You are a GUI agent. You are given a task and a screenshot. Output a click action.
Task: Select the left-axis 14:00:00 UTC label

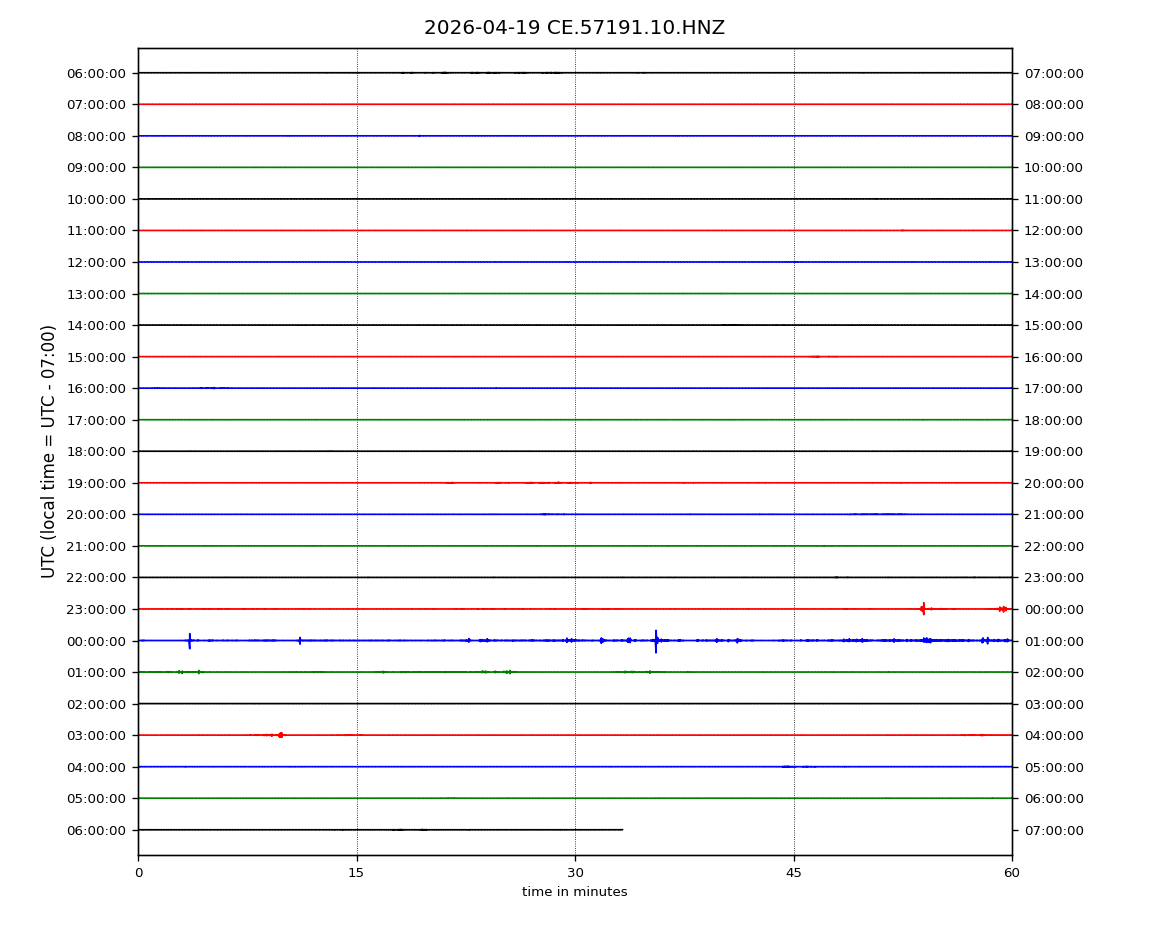coord(97,325)
